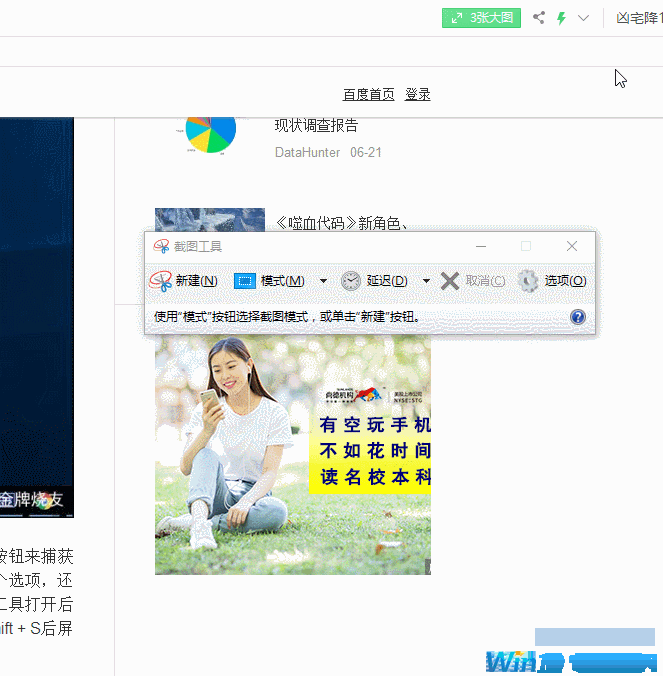Image resolution: width=663 pixels, height=676 pixels.
Task: Click the DataHunter source name
Action: 307,153
